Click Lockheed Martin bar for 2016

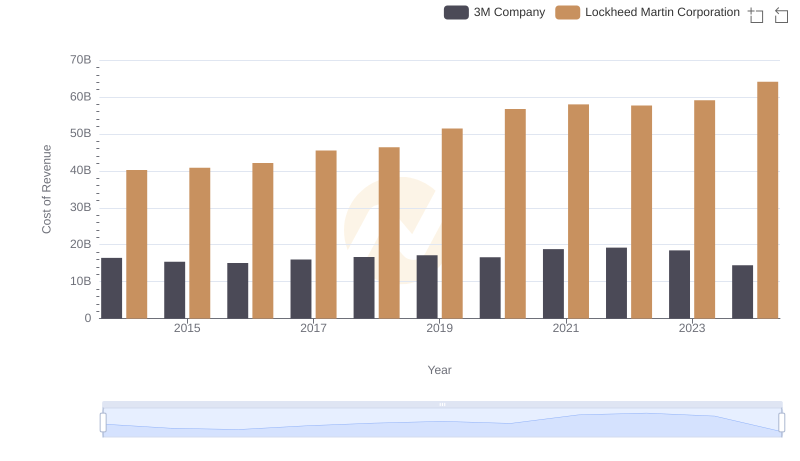(263, 241)
